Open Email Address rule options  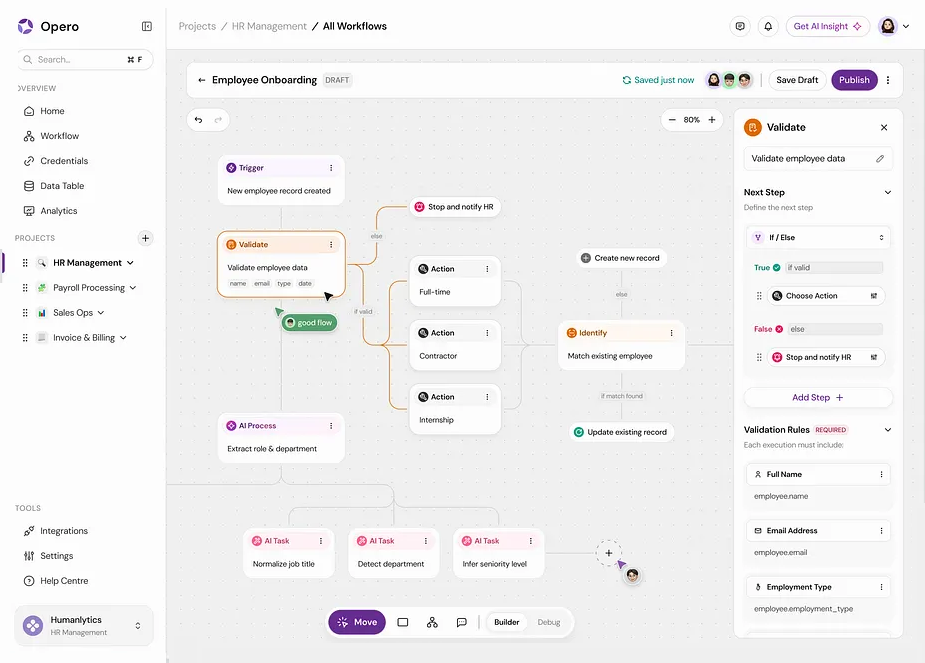(x=881, y=531)
